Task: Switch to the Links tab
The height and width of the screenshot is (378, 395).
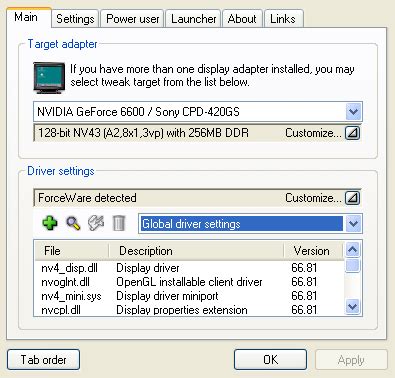Action: pyautogui.click(x=283, y=19)
